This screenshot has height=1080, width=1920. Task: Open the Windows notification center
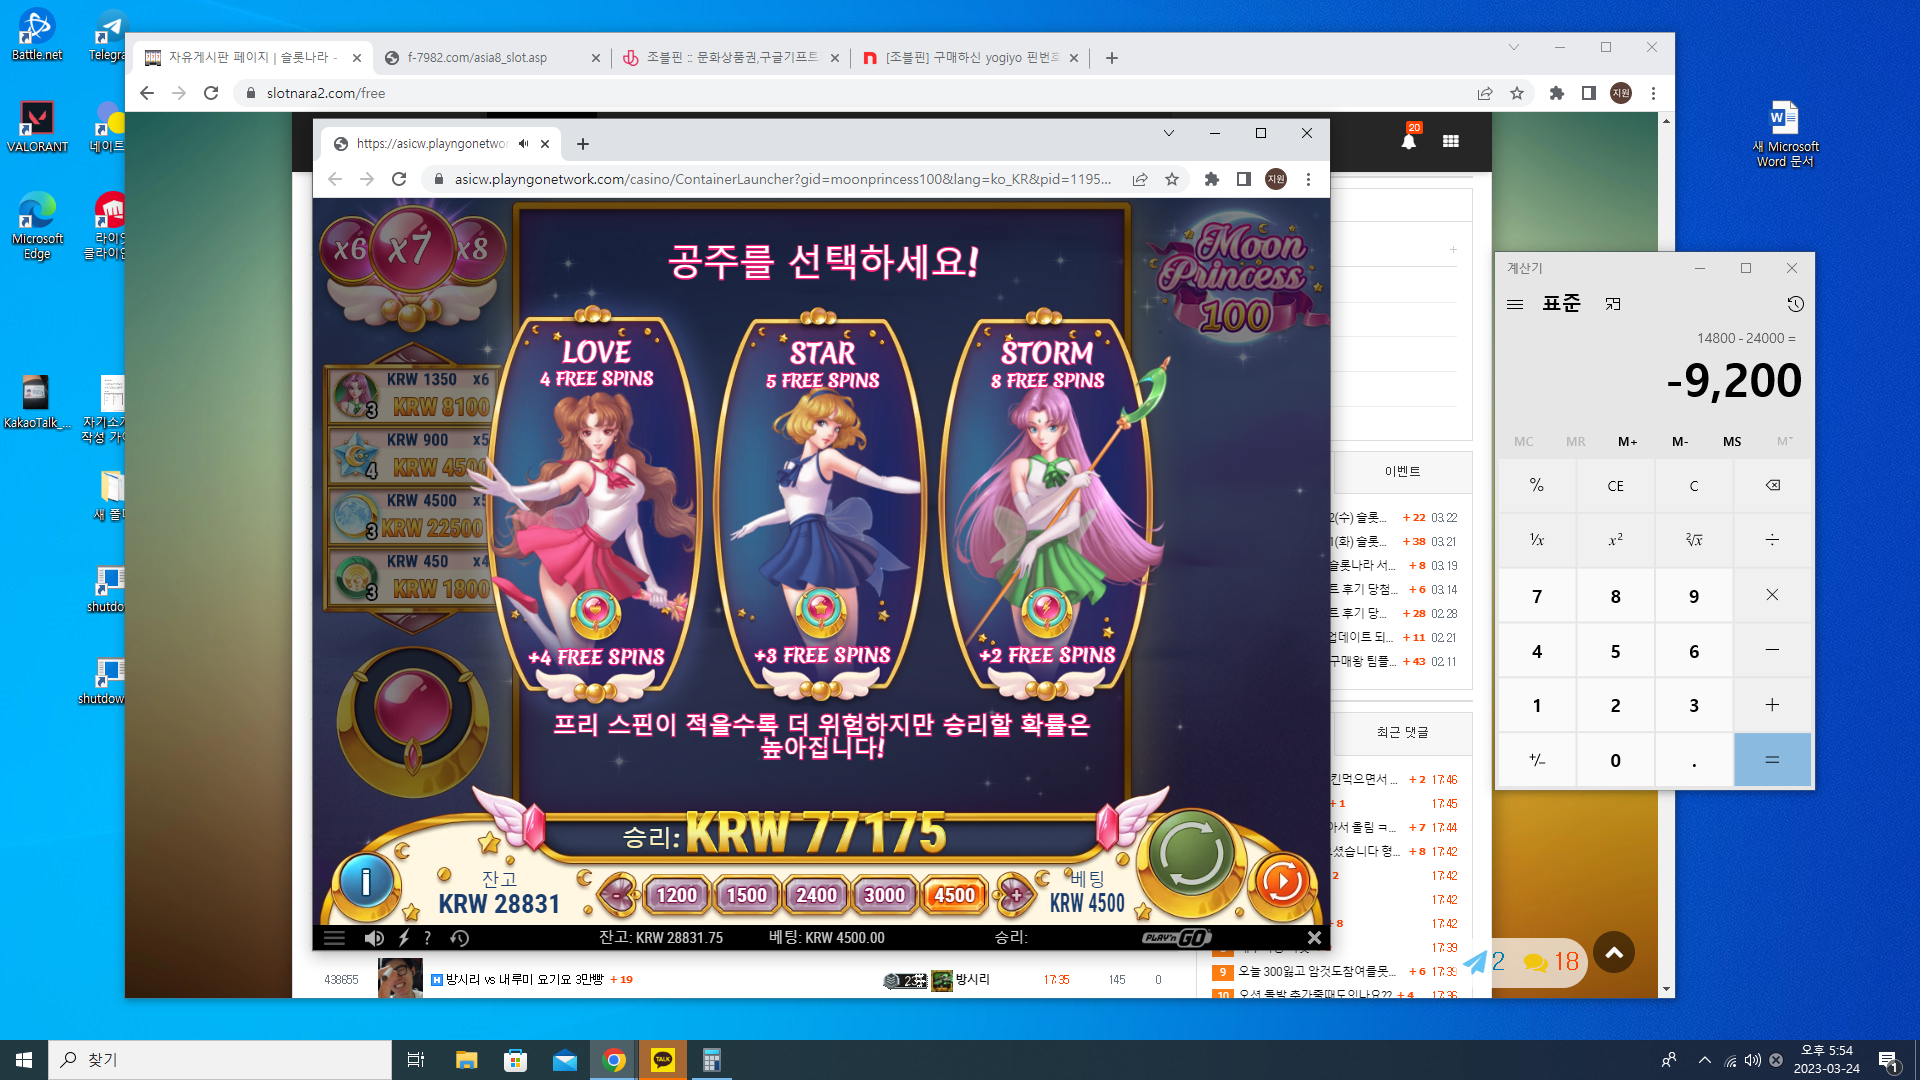(1888, 1061)
